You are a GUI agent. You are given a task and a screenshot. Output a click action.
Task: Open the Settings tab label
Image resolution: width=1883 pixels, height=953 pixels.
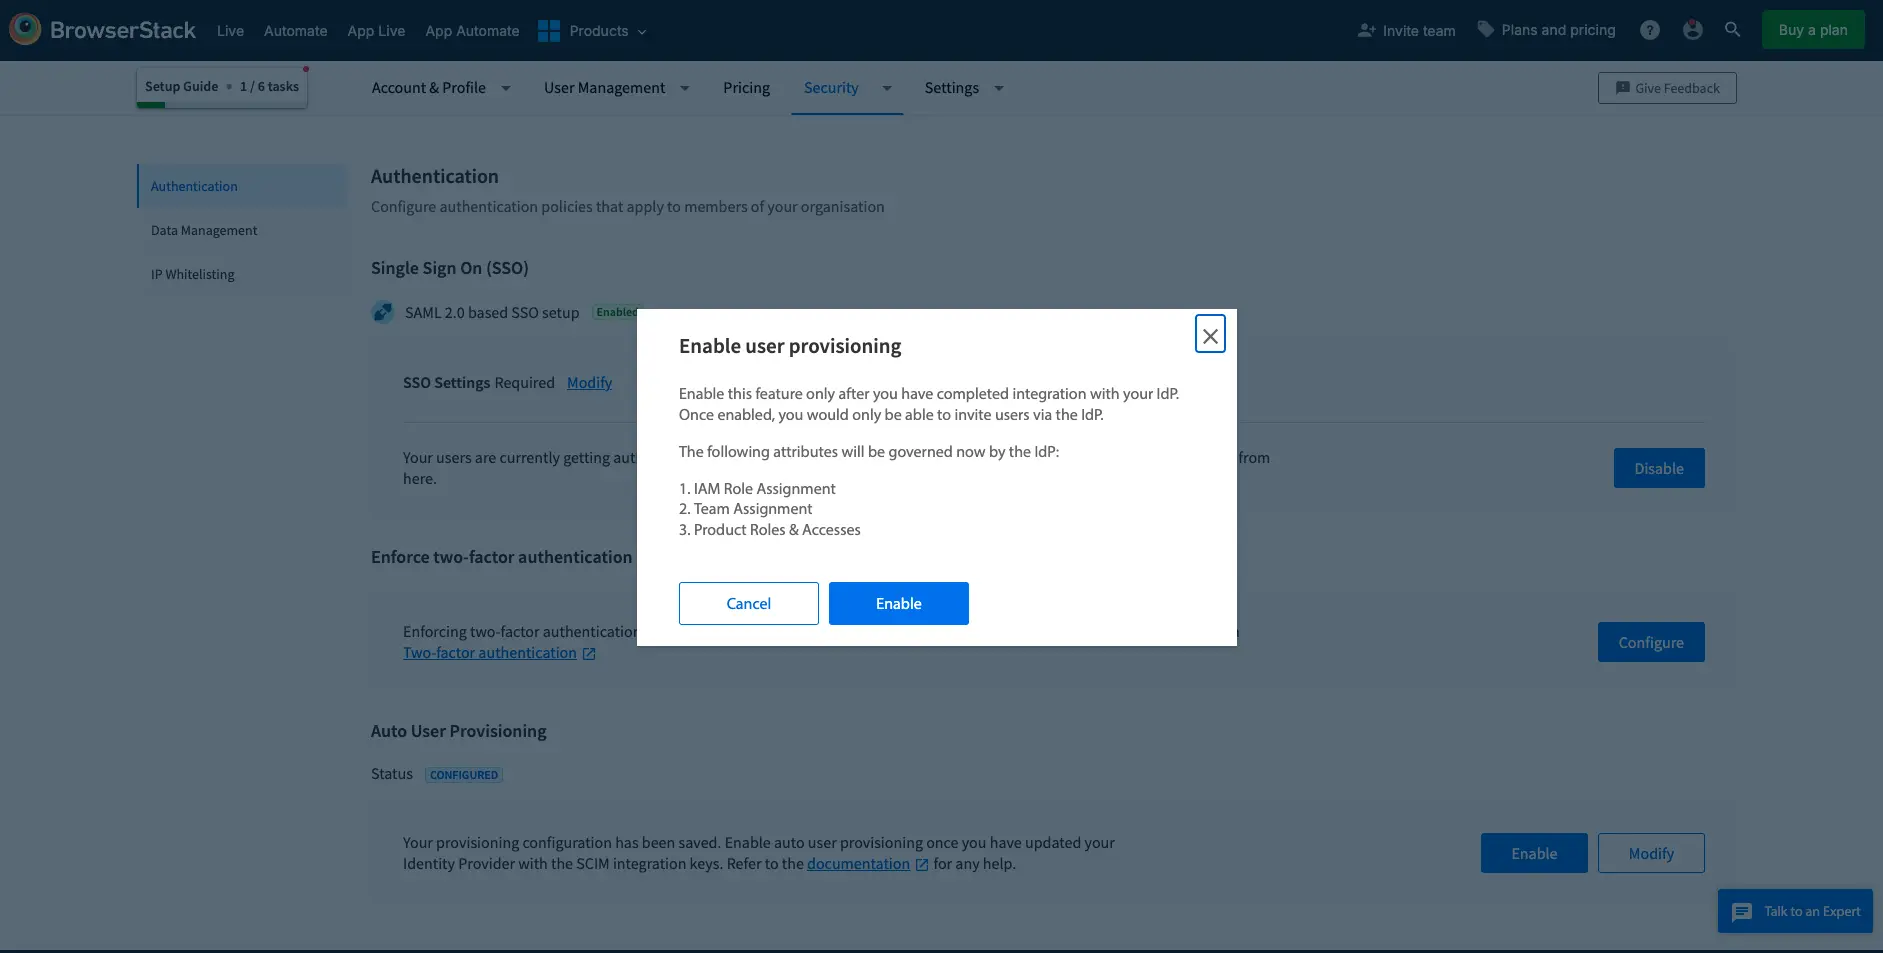(x=951, y=88)
